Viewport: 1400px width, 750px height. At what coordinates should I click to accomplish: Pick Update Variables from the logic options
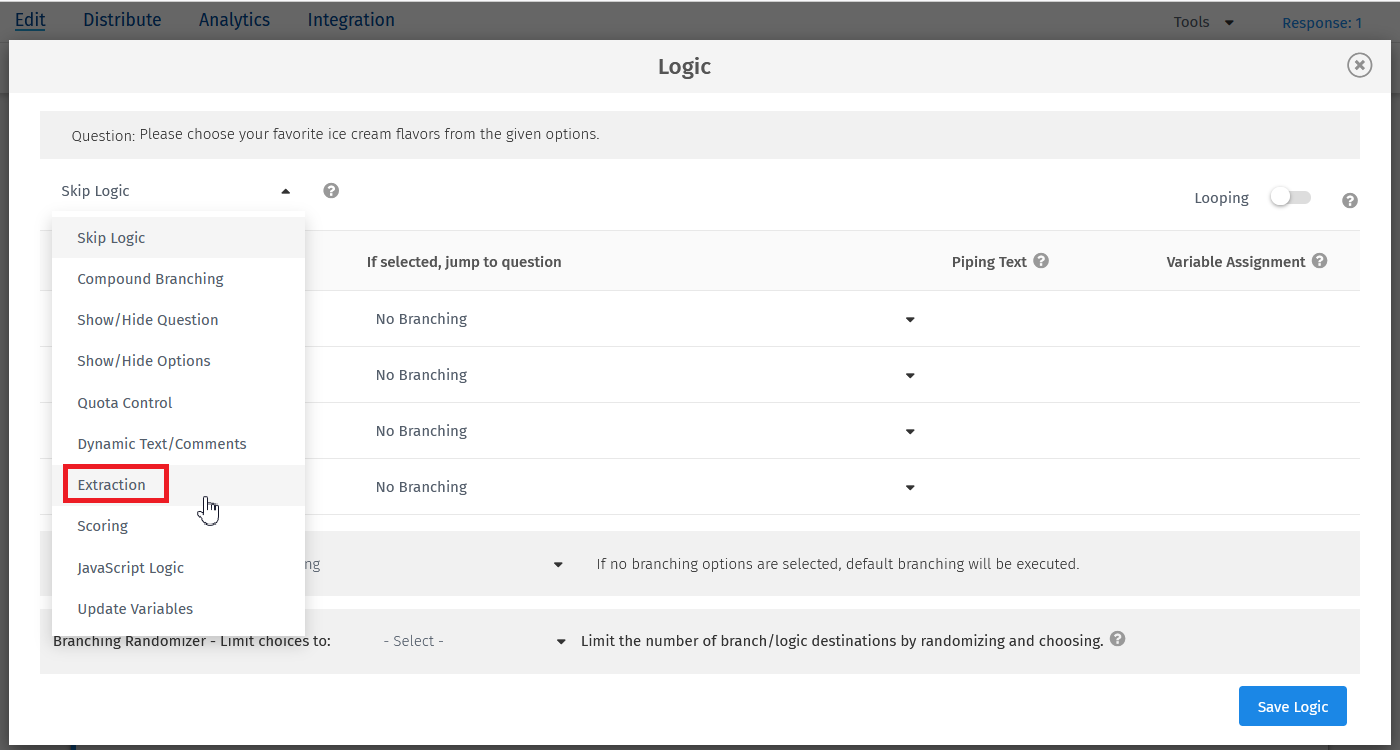click(135, 608)
